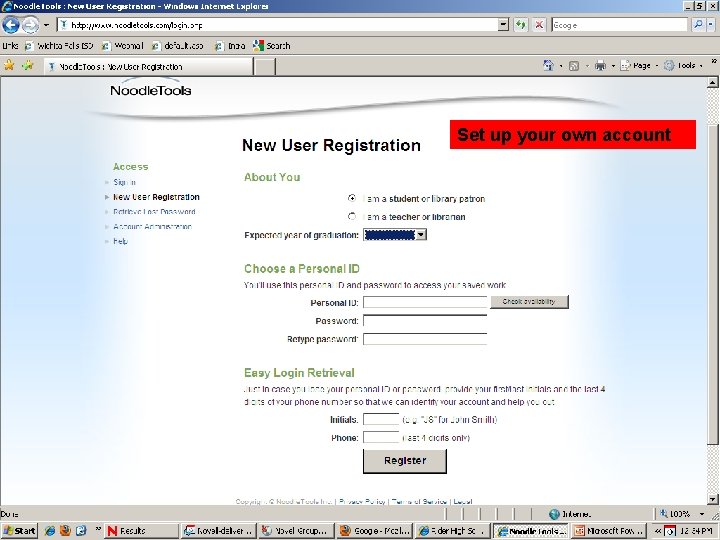Select 'I am a teacher or librarian'

click(x=352, y=216)
